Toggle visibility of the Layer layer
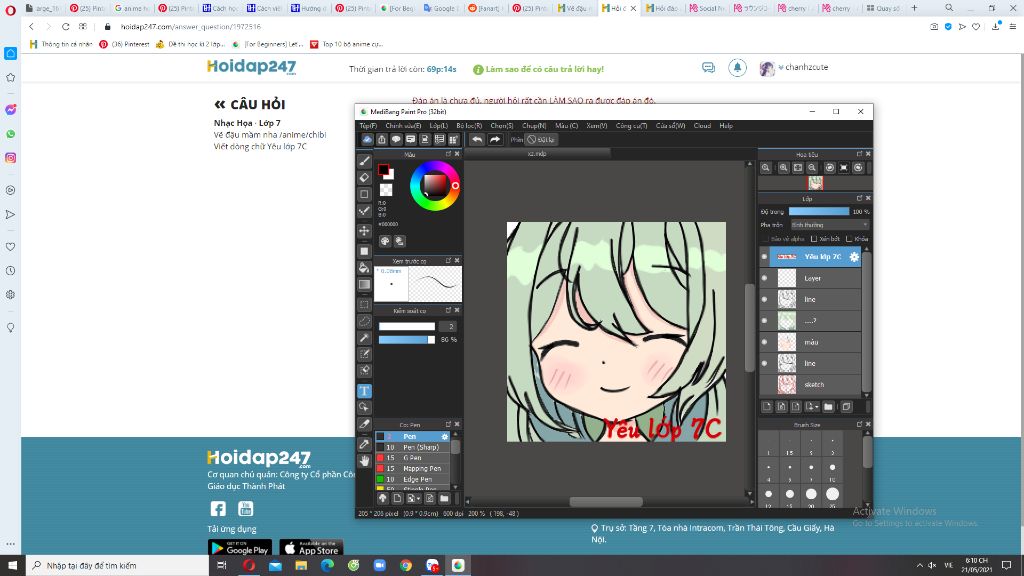Viewport: 1024px width, 576px height. click(764, 278)
